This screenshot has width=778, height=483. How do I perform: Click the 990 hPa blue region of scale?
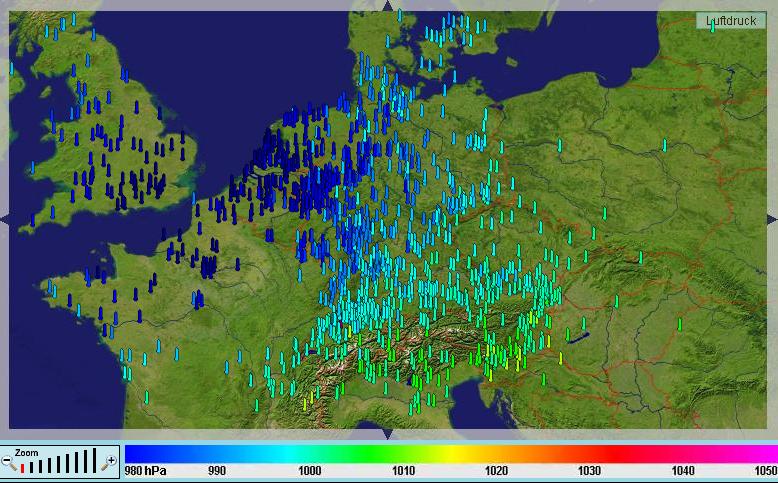click(217, 453)
